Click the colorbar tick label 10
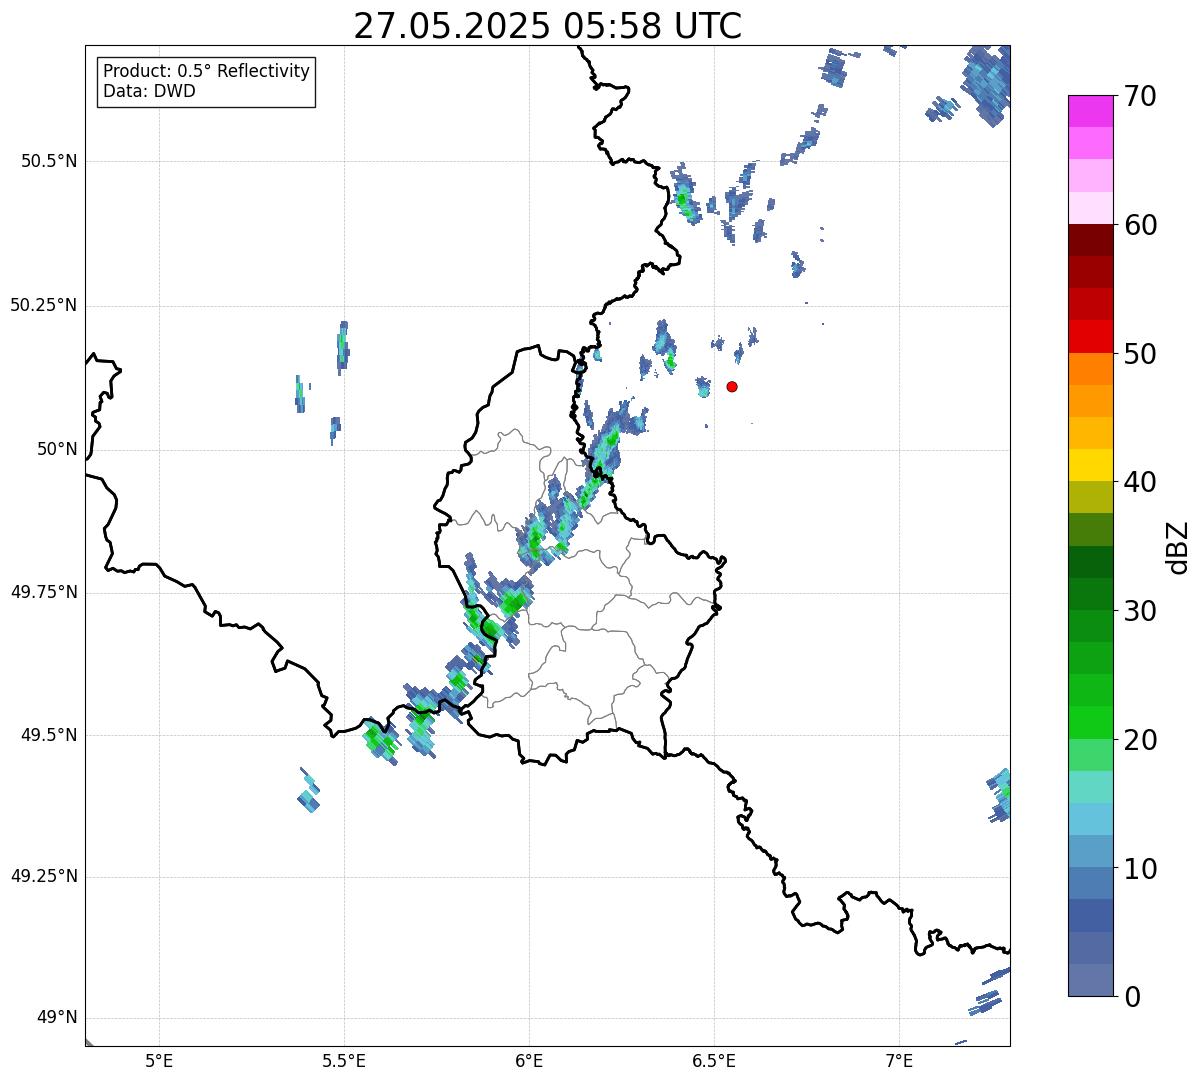 [1139, 870]
